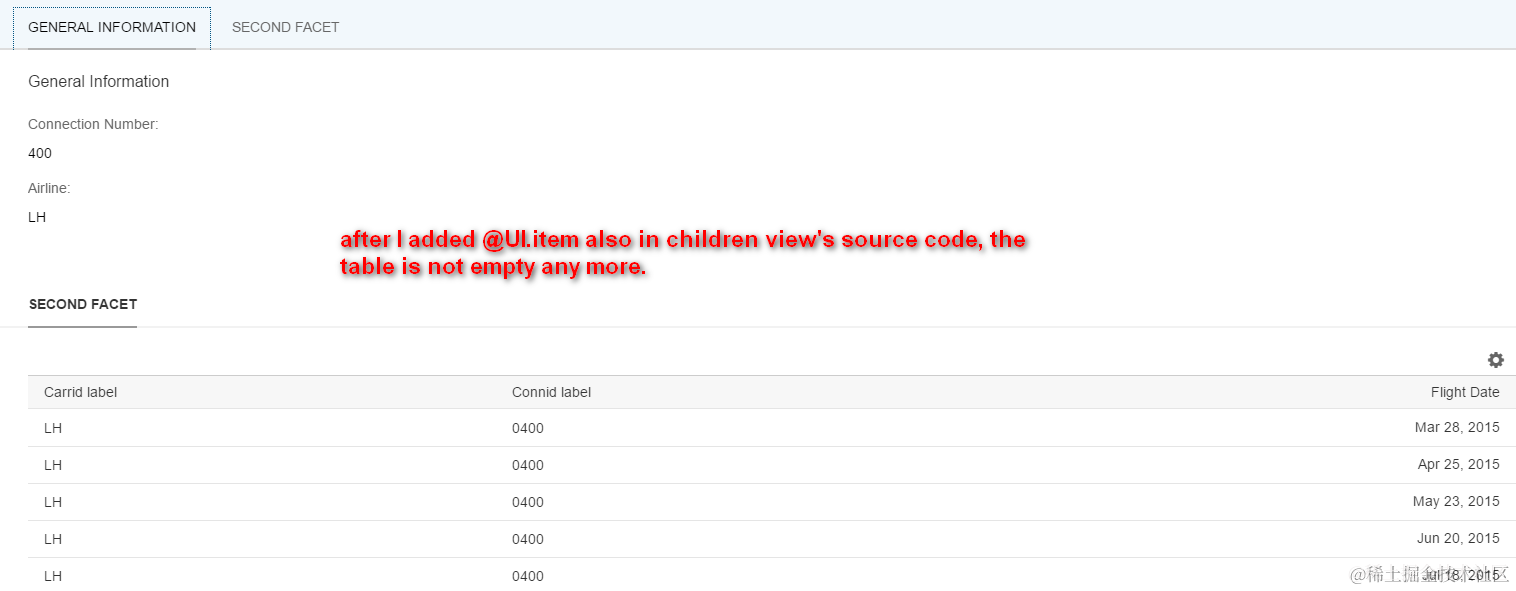Select the SECOND FACET section header above table
The image size is (1516, 591).
[x=83, y=304]
